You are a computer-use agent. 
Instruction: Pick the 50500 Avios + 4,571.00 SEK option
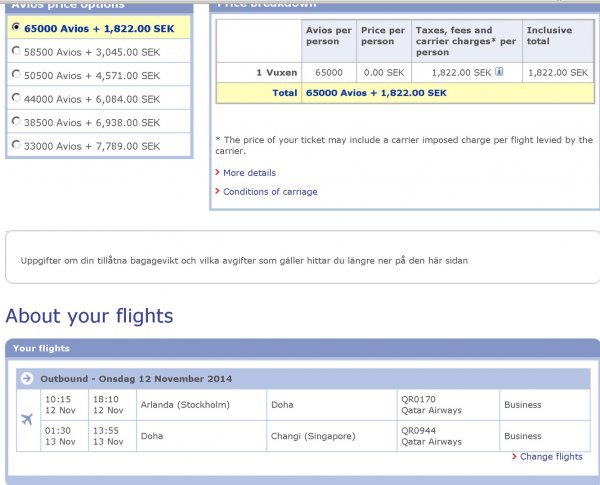(x=15, y=74)
